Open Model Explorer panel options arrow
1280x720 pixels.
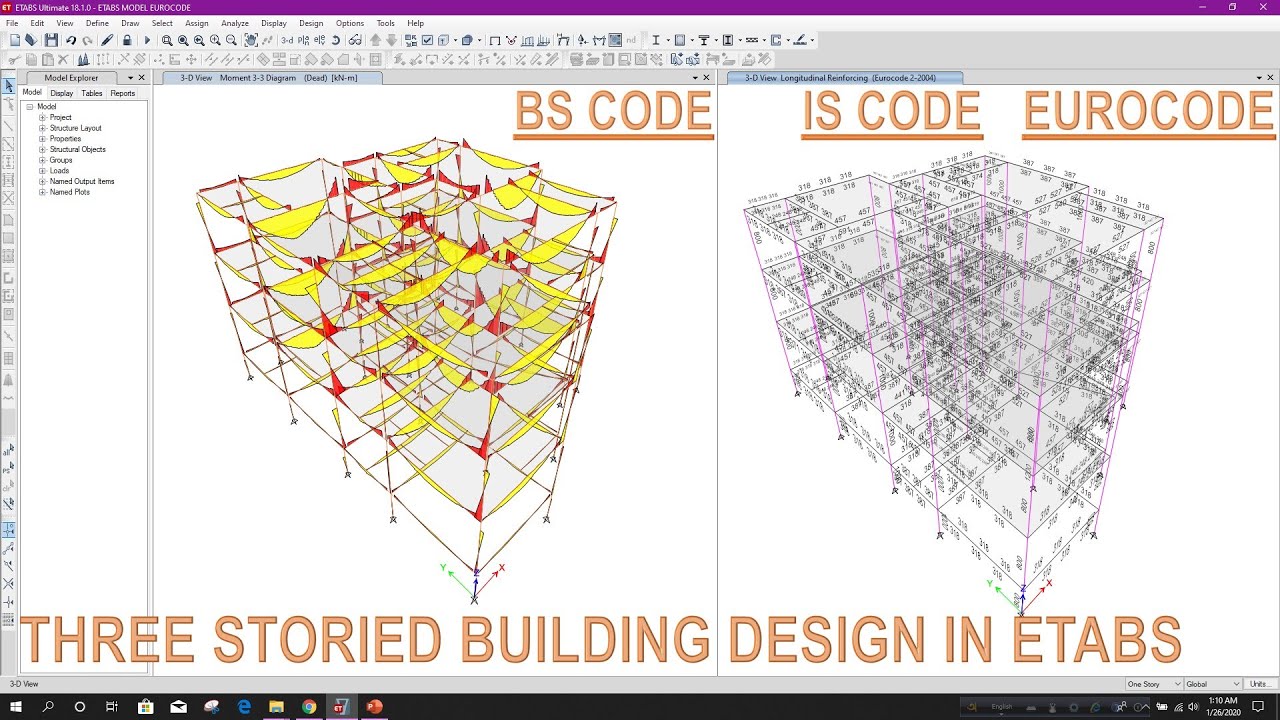[x=130, y=78]
